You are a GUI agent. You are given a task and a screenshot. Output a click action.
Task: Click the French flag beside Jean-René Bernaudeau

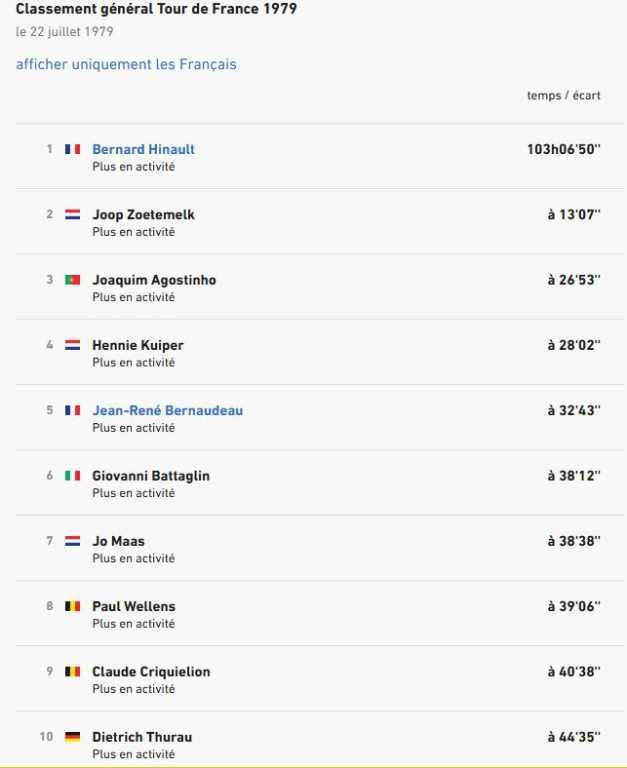click(72, 410)
